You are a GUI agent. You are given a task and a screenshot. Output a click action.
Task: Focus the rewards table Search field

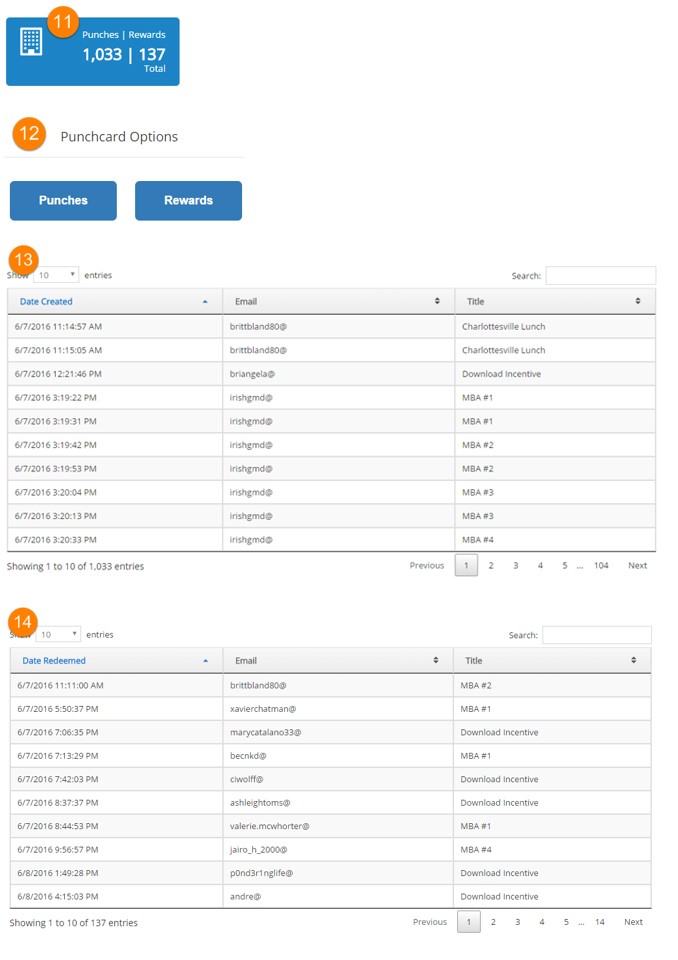pyautogui.click(x=597, y=635)
